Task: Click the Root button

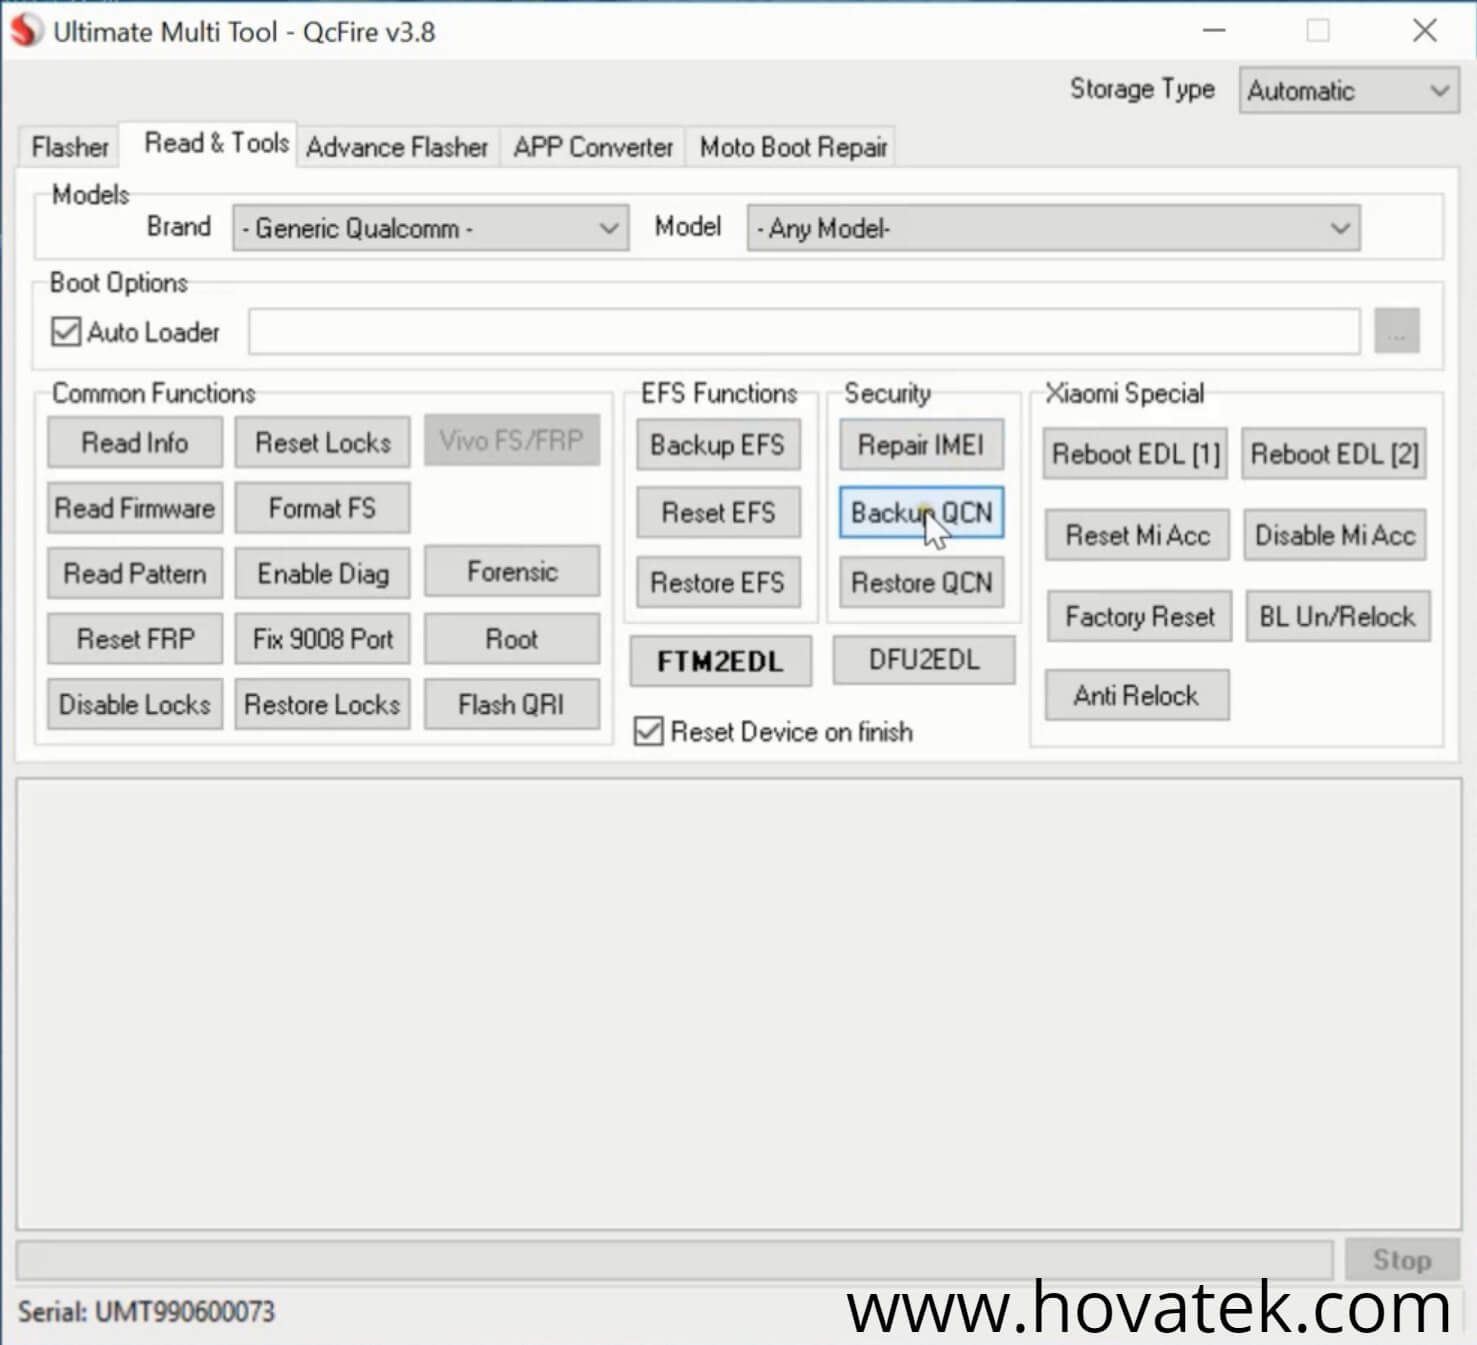Action: 512,638
